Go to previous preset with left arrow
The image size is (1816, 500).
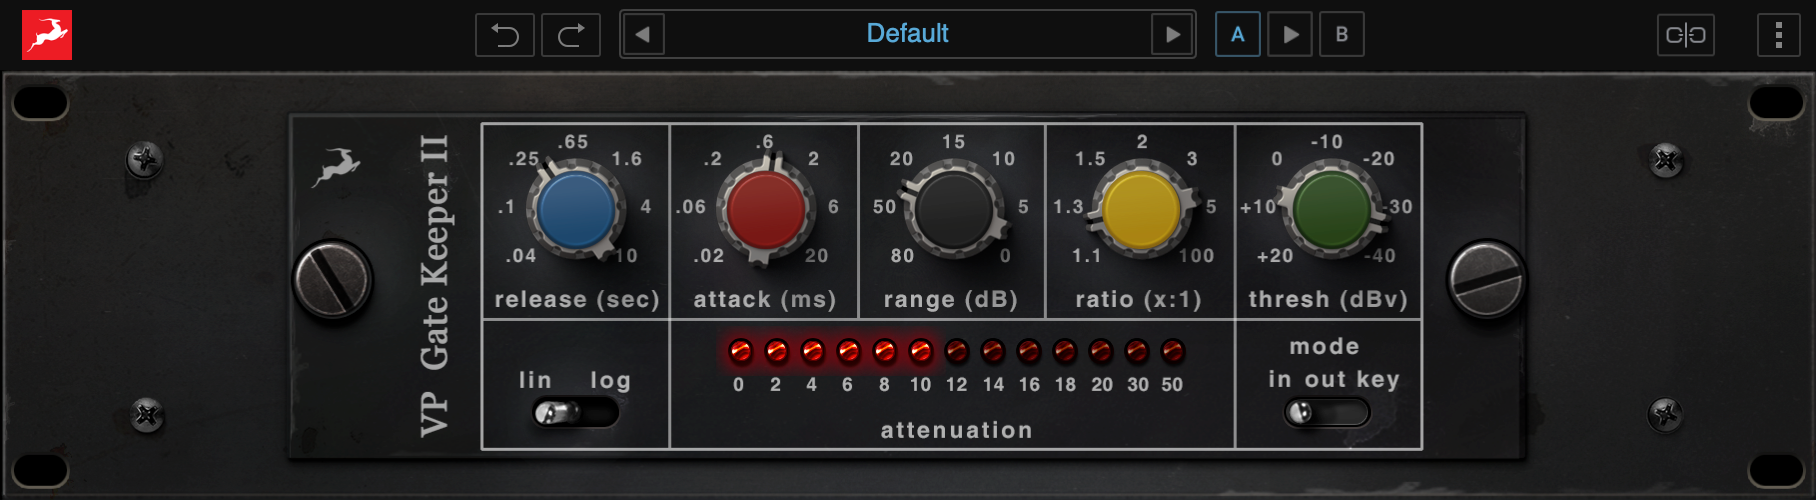643,35
